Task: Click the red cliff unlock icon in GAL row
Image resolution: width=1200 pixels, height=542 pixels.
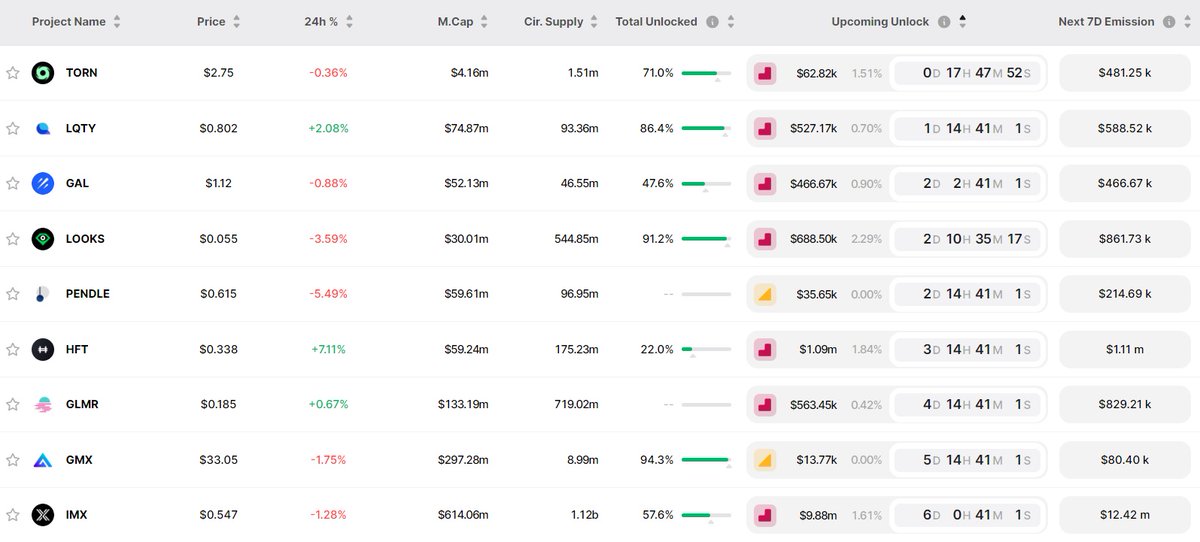Action: pos(764,183)
